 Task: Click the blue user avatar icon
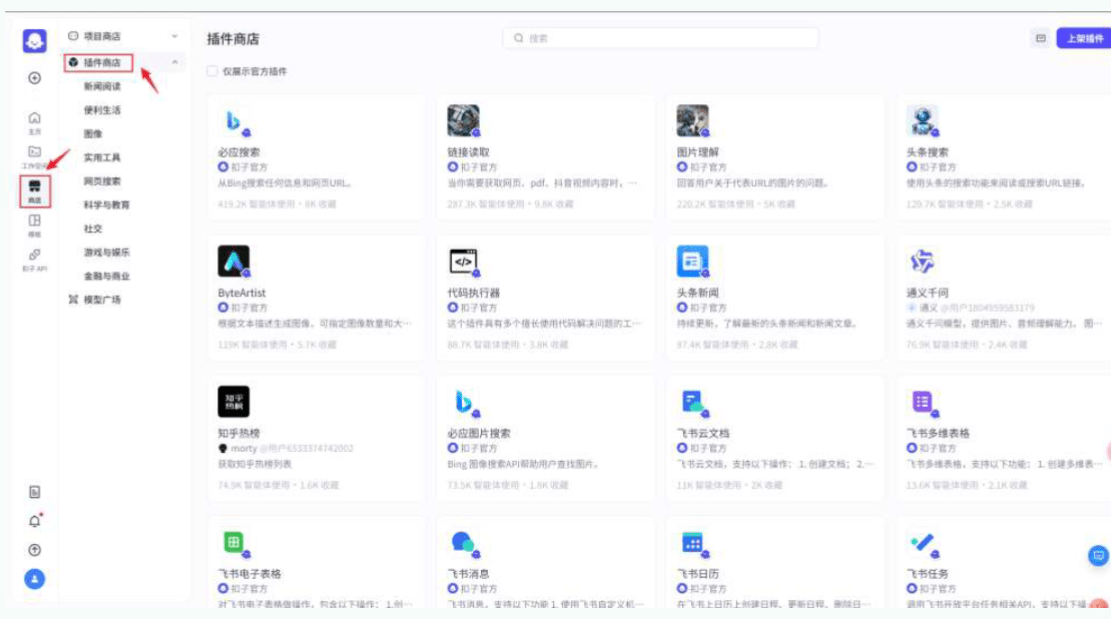point(35,578)
